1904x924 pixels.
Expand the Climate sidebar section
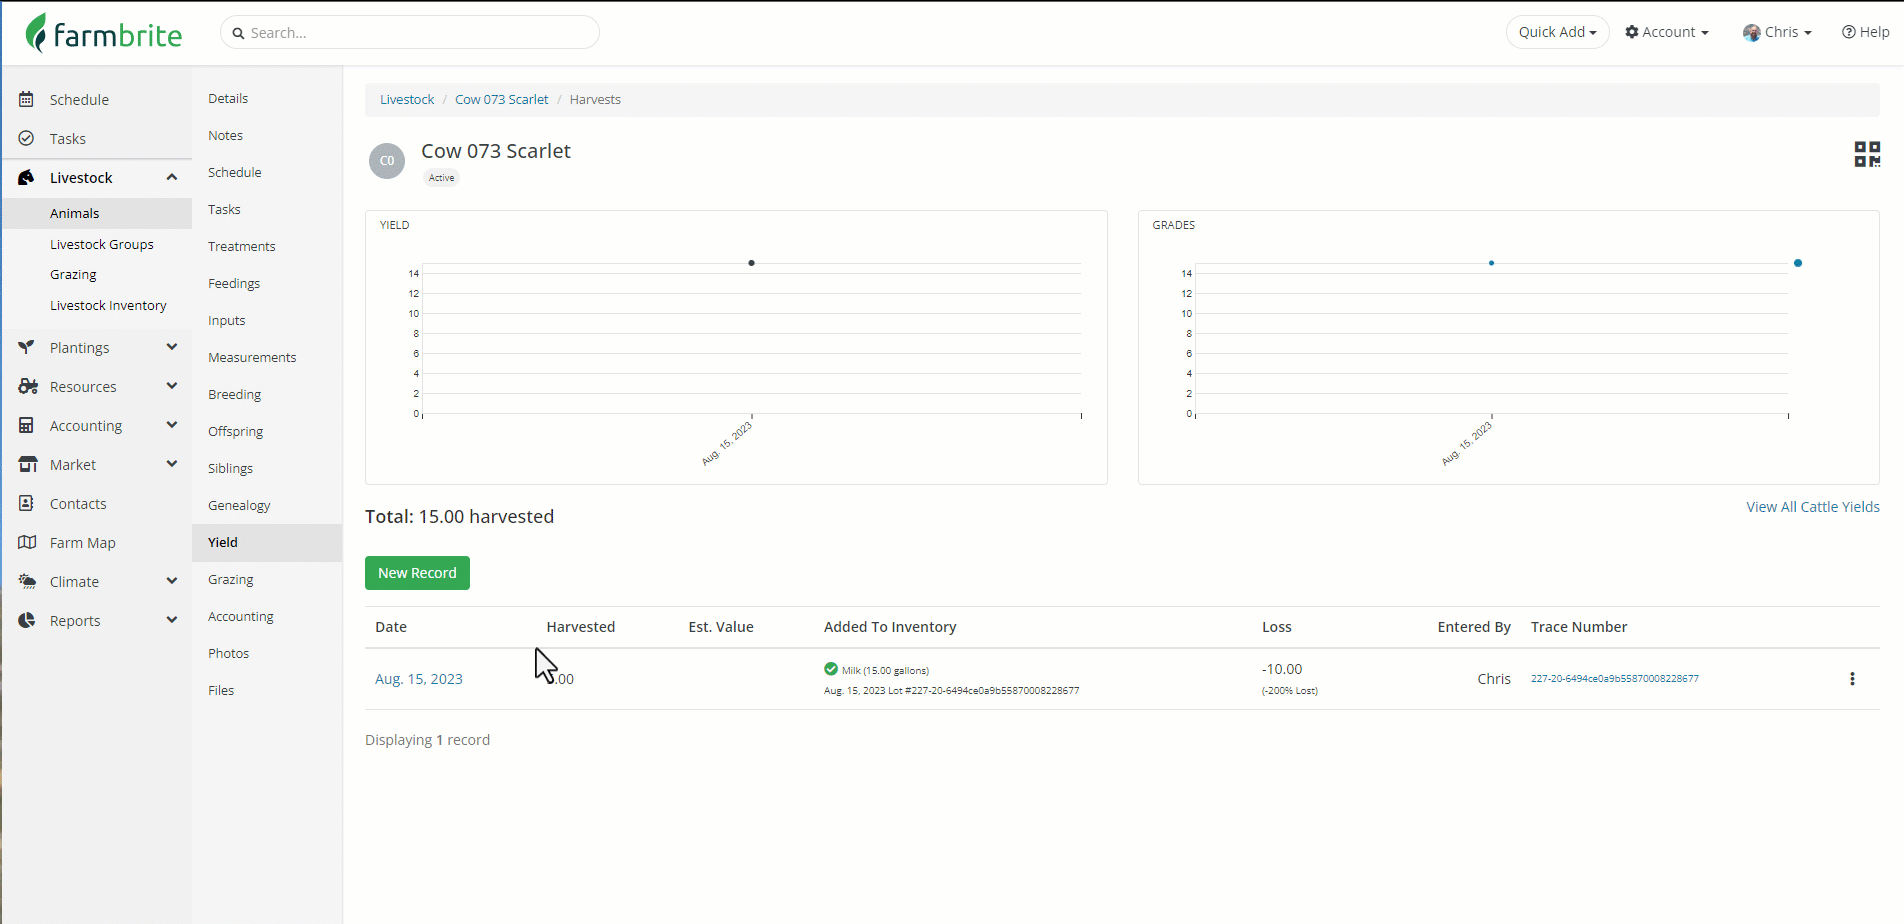tap(172, 581)
